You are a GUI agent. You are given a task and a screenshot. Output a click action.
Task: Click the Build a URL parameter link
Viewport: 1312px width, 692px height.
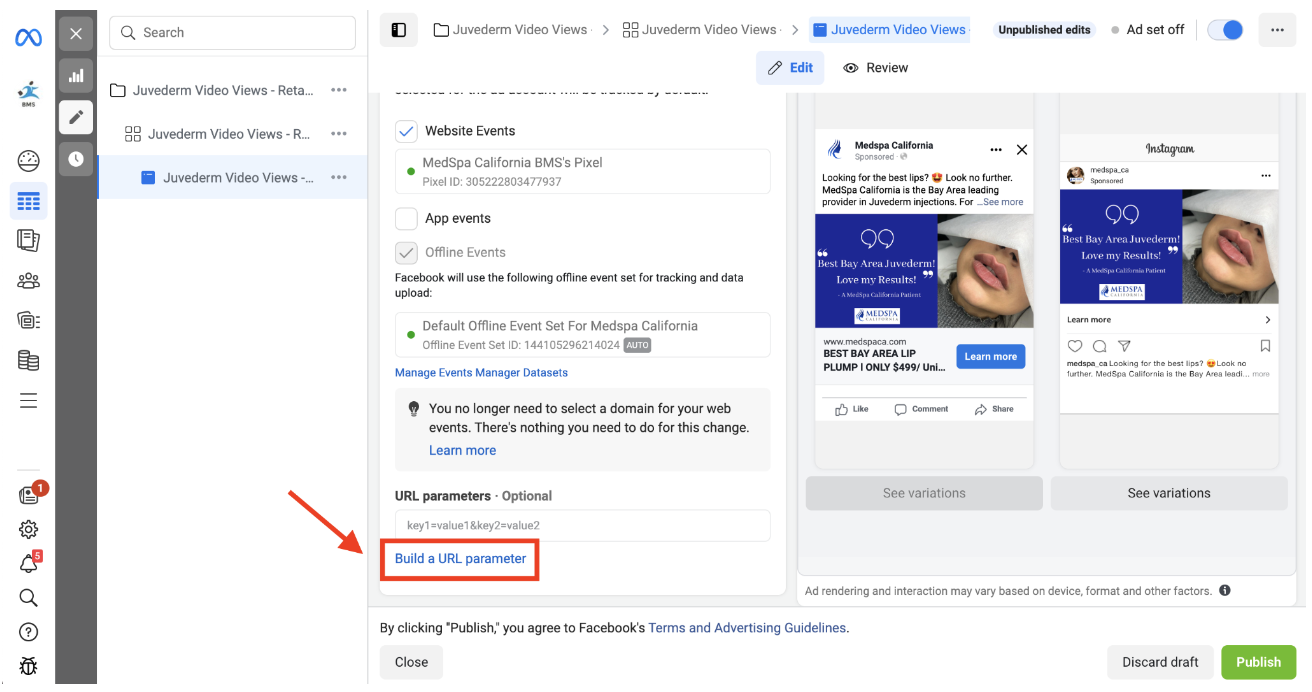pos(460,559)
